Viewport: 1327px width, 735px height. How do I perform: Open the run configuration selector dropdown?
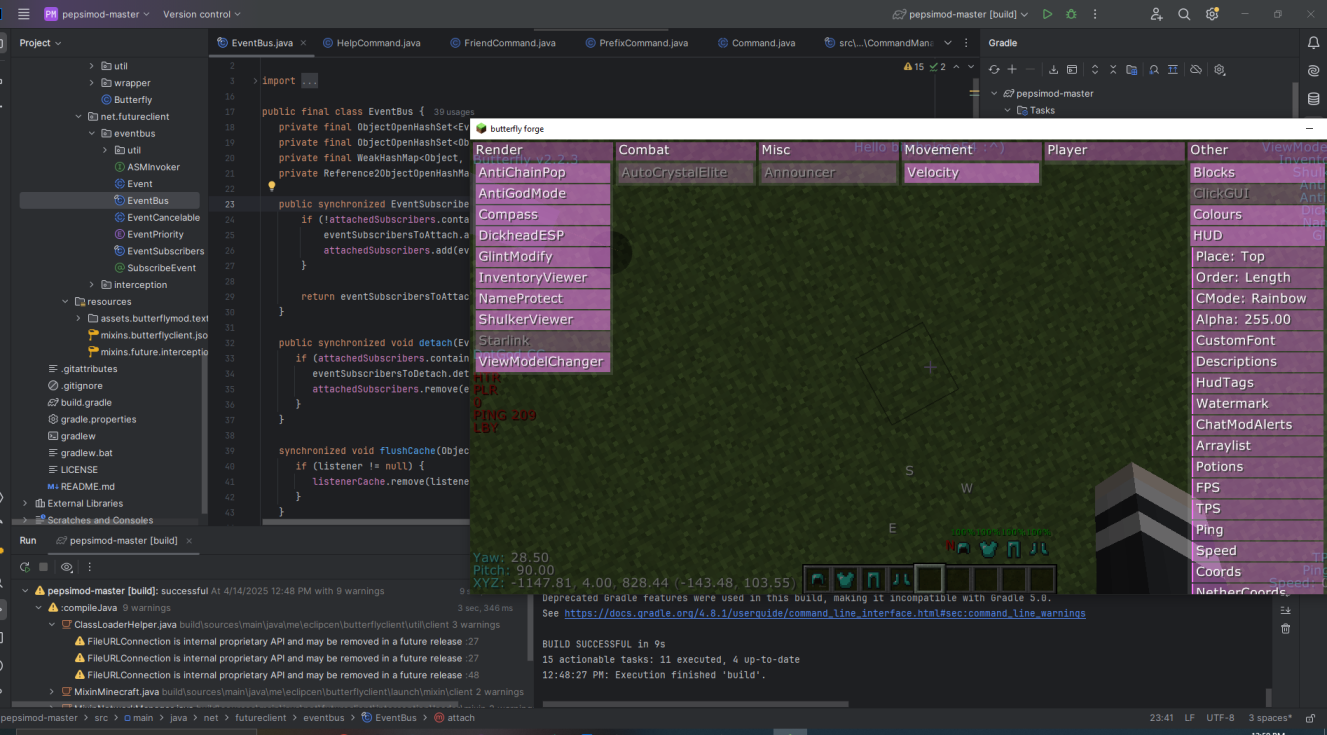[x=960, y=14]
